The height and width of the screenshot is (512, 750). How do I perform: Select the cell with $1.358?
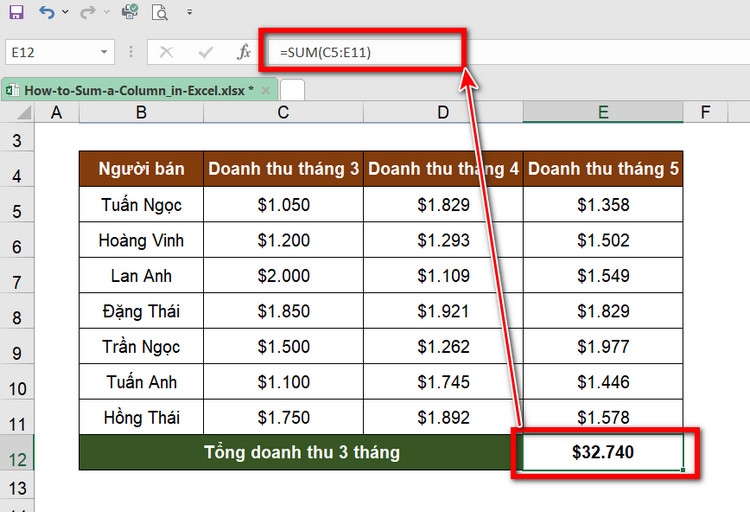click(x=603, y=204)
